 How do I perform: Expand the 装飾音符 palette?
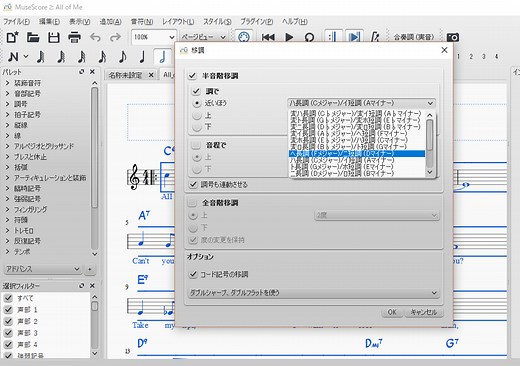7,83
